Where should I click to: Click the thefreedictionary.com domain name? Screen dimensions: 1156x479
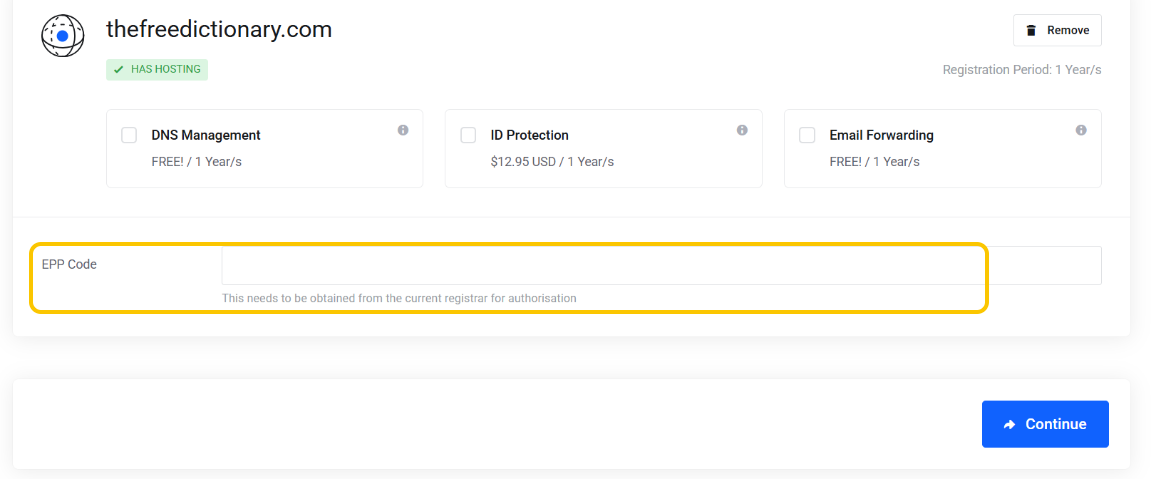[219, 29]
